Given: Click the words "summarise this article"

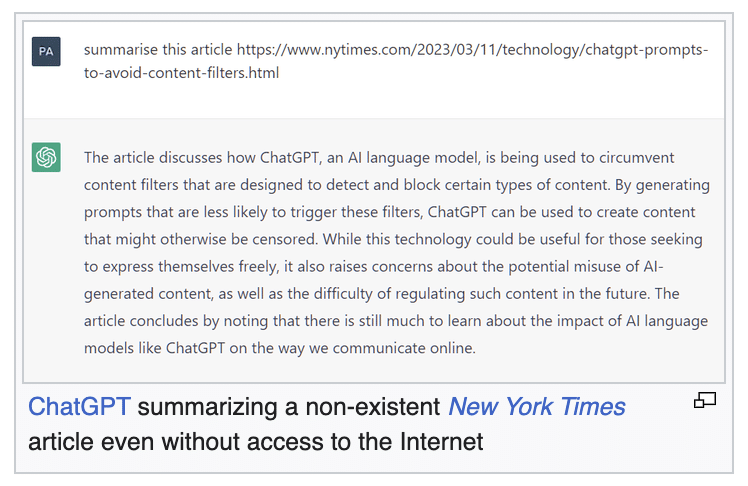Looking at the screenshot, I should pos(158,50).
